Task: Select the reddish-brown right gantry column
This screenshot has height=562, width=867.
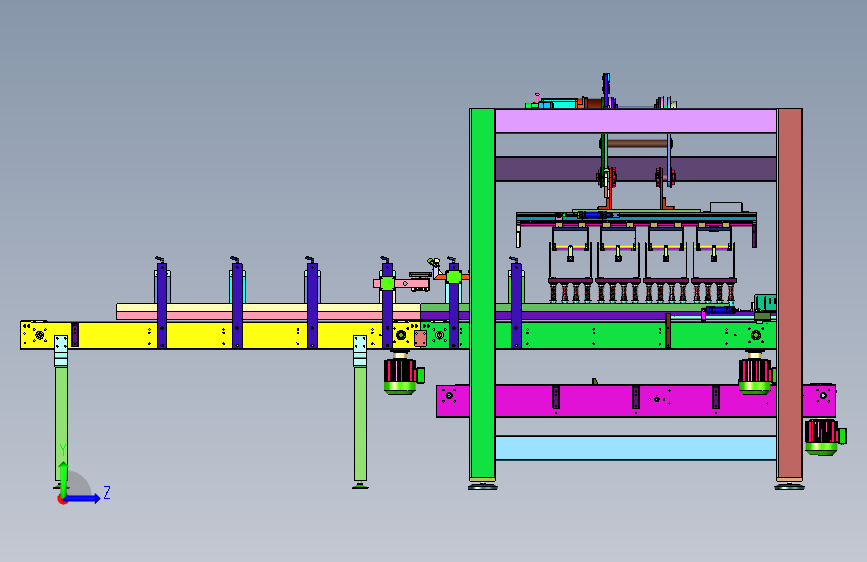Action: click(x=790, y=294)
